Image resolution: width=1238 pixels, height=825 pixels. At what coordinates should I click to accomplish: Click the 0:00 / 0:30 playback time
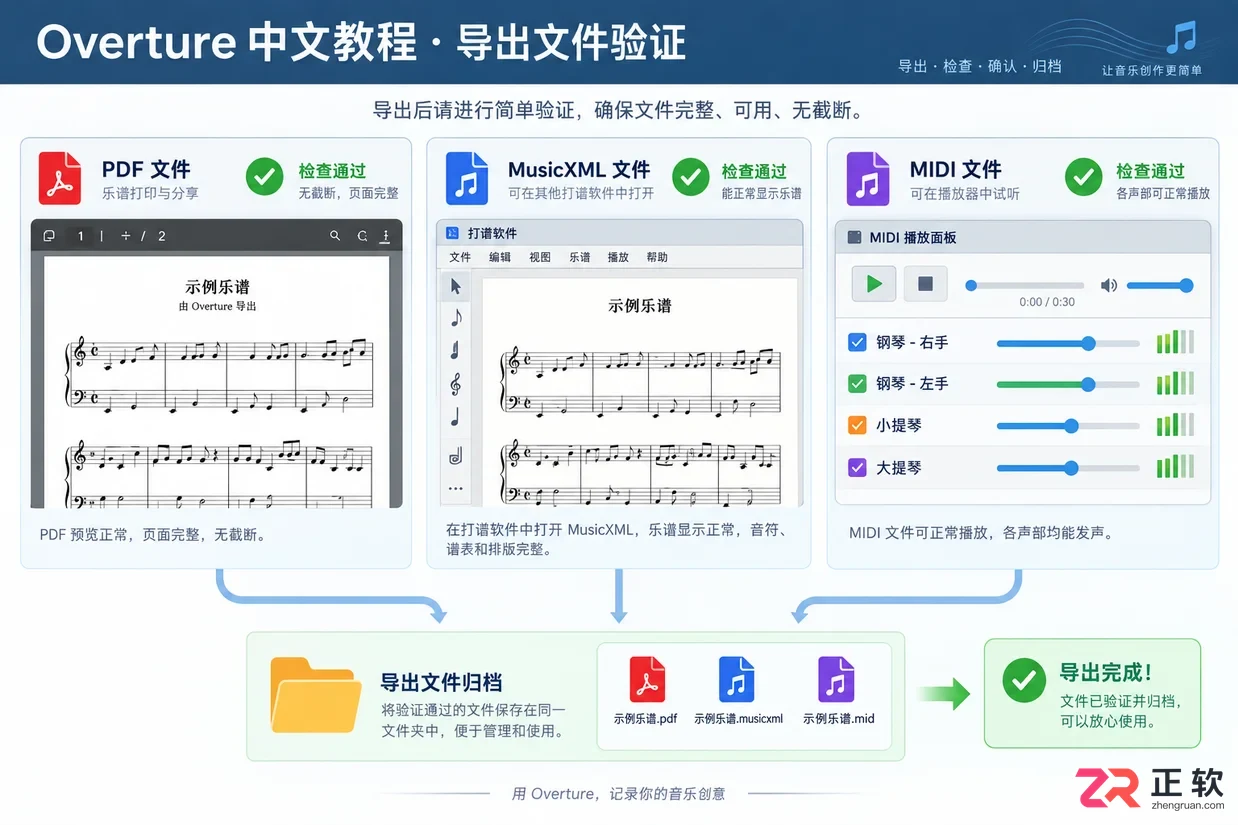1047,302
